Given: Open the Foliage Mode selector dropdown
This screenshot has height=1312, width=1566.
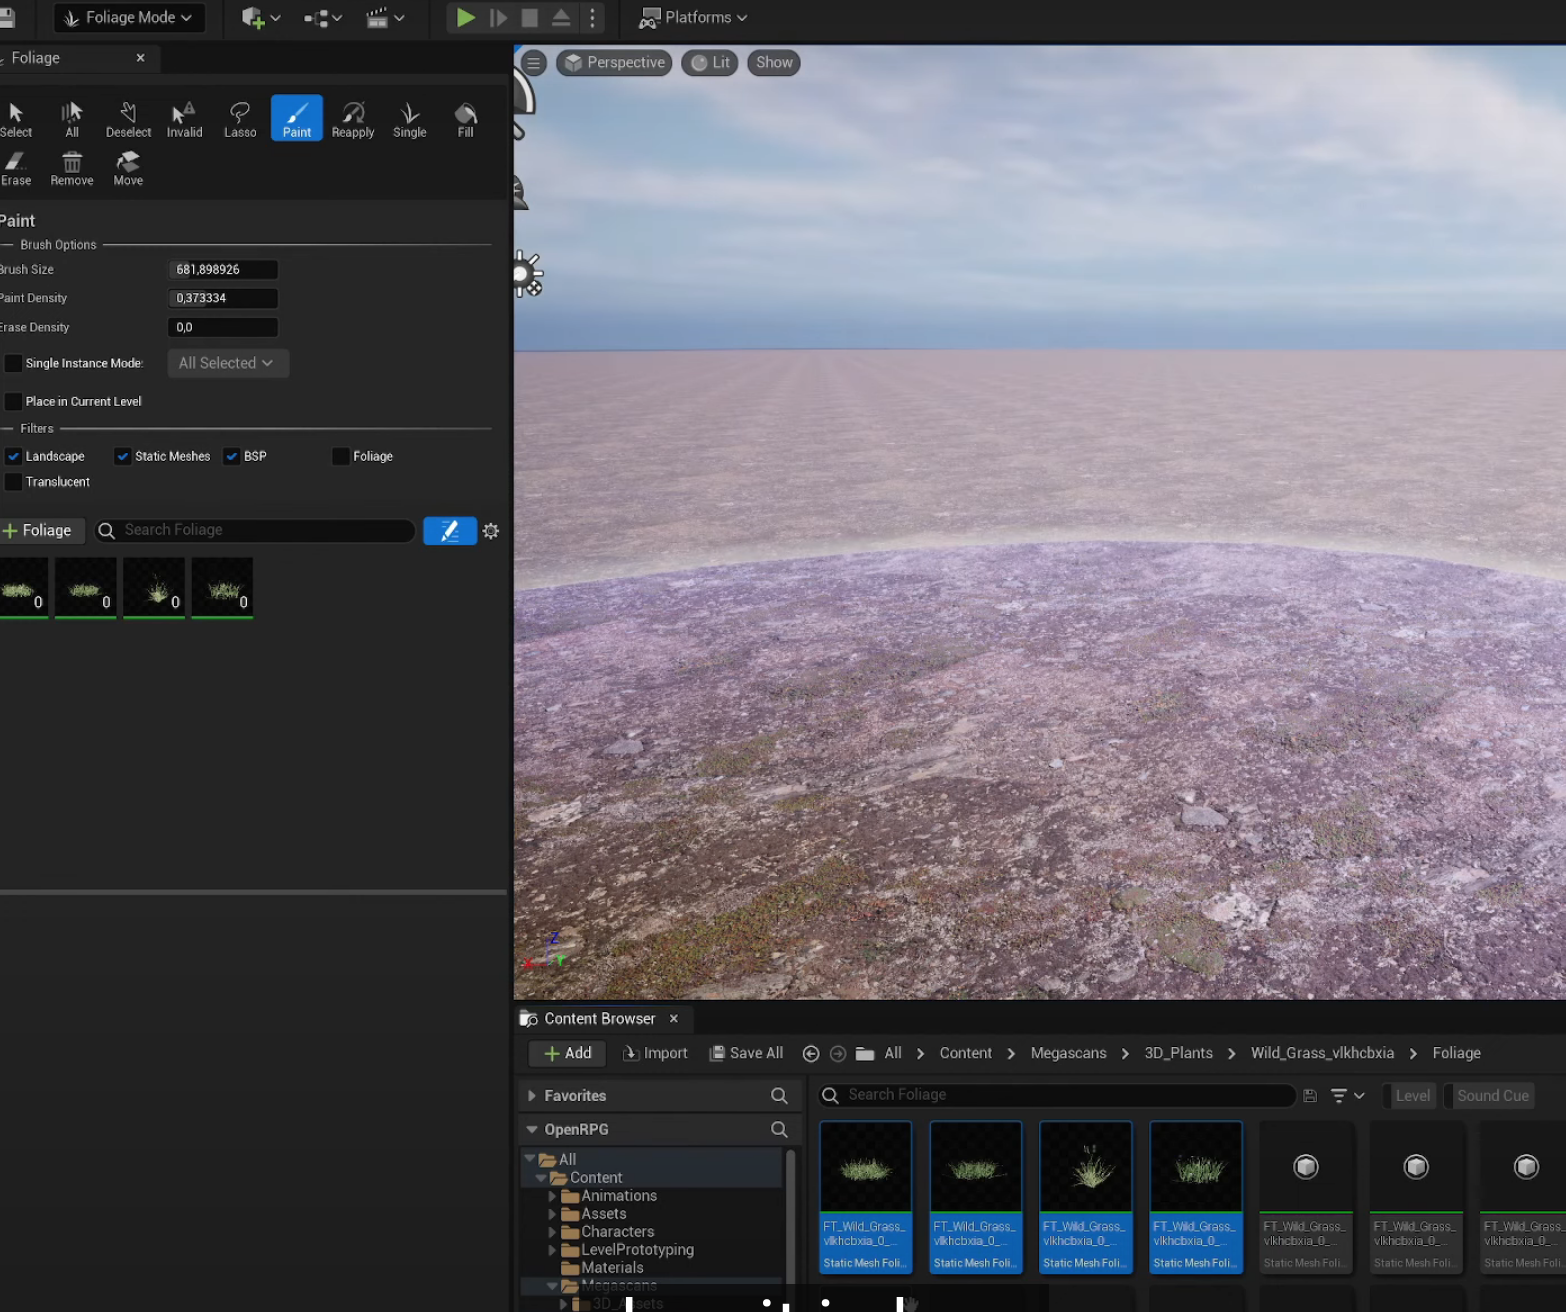Looking at the screenshot, I should coord(129,17).
